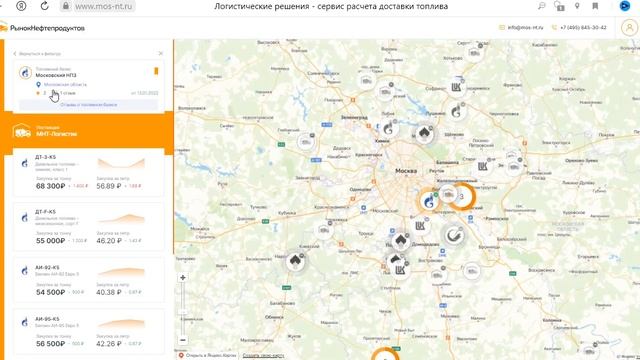
Task: Click the Gazprom logo of Московский НПЗ card
Action: [25, 73]
